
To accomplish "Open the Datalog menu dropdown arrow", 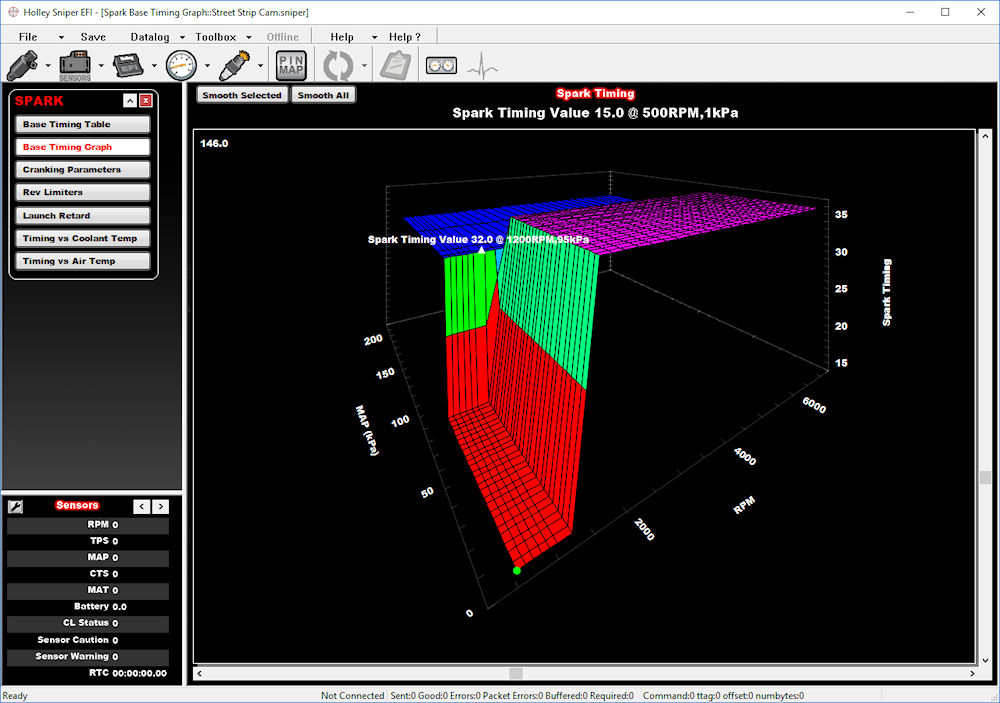I will tap(182, 38).
